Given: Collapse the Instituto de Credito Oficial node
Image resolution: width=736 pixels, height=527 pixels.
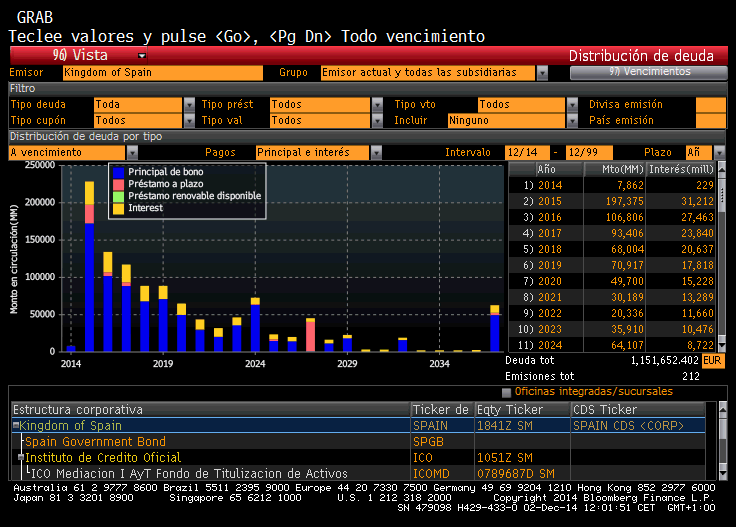Looking at the screenshot, I should (x=21, y=458).
